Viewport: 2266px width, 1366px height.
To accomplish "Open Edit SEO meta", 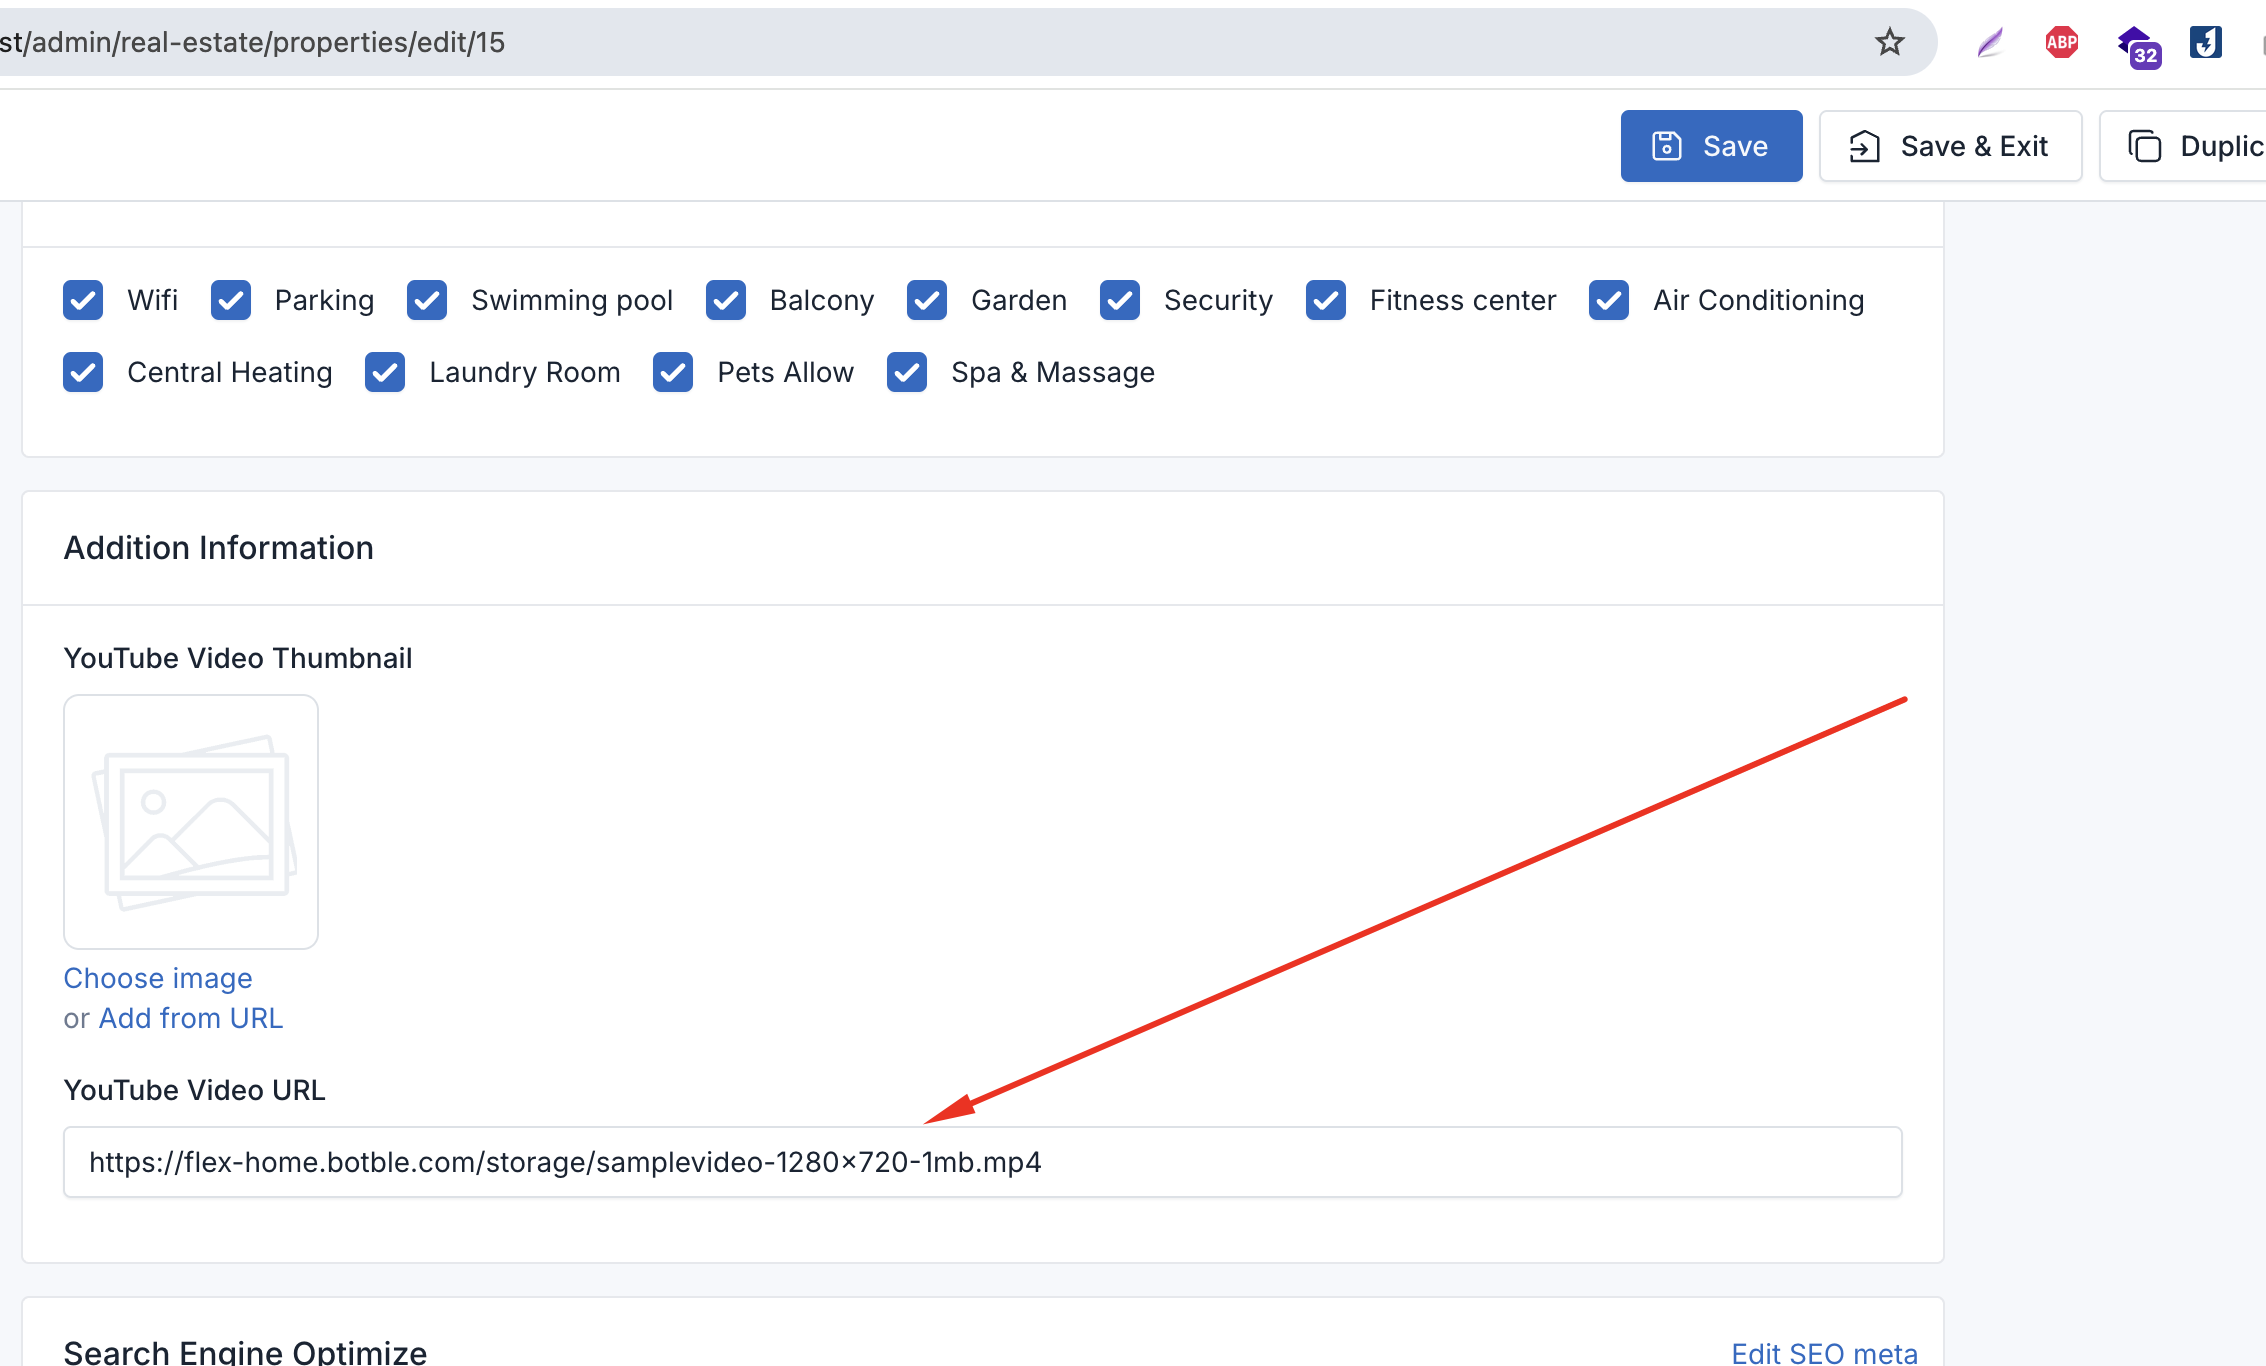I will click(1824, 1352).
